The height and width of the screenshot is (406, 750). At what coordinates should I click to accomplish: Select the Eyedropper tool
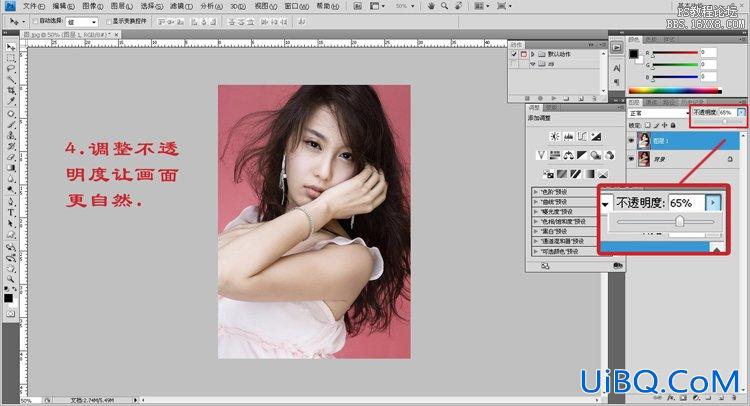(11, 101)
